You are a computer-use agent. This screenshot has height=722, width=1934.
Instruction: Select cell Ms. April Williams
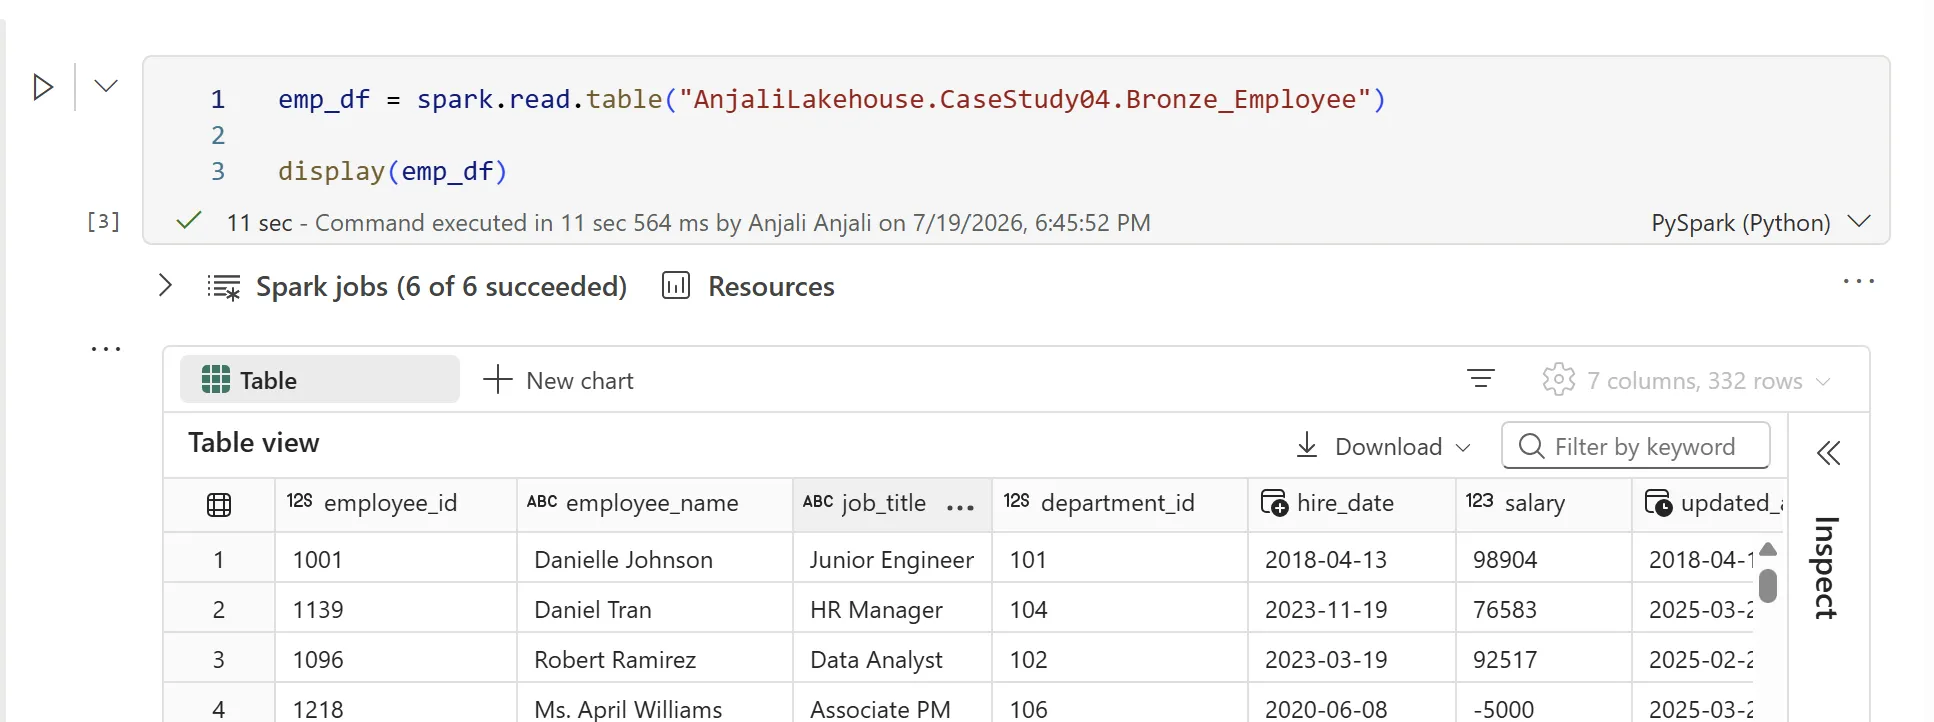[654, 708]
